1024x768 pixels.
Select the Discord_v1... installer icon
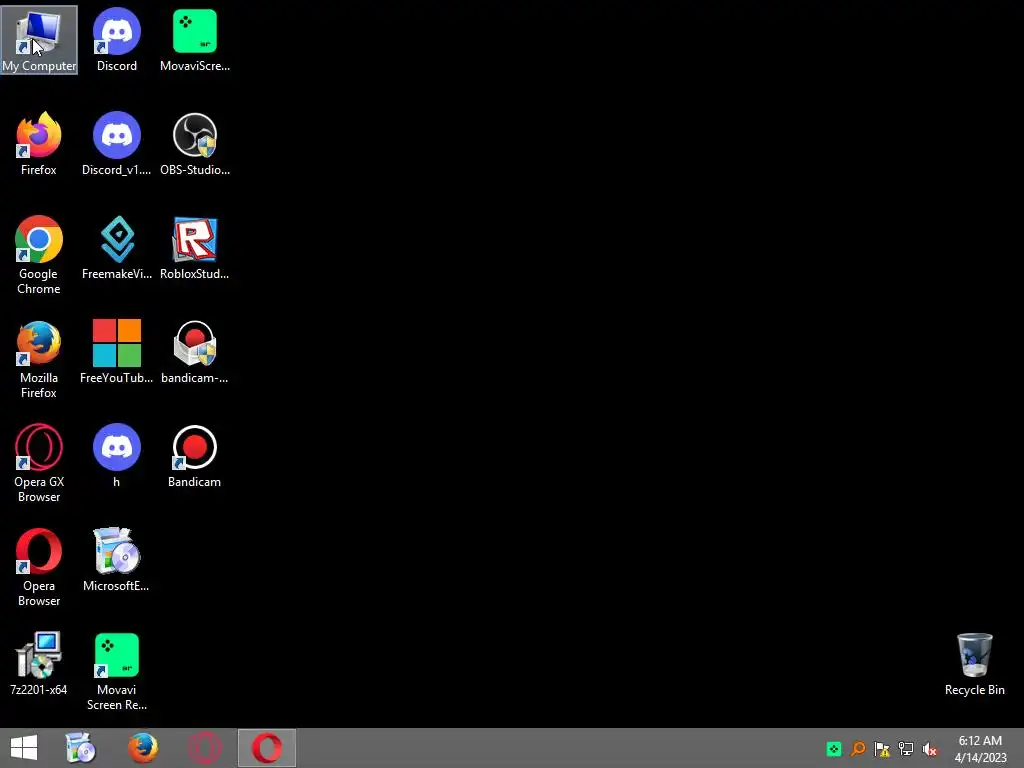[x=117, y=144]
